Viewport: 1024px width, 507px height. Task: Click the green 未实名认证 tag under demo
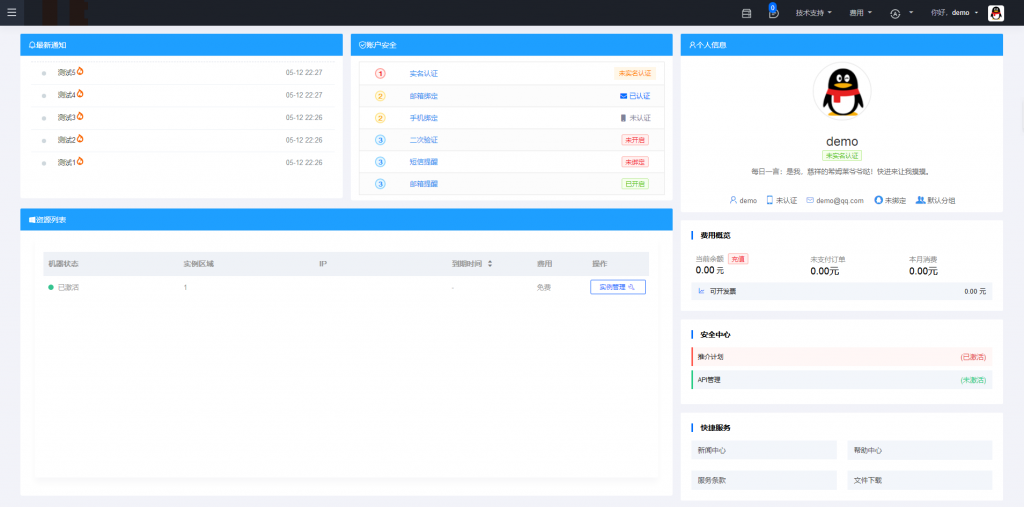842,156
